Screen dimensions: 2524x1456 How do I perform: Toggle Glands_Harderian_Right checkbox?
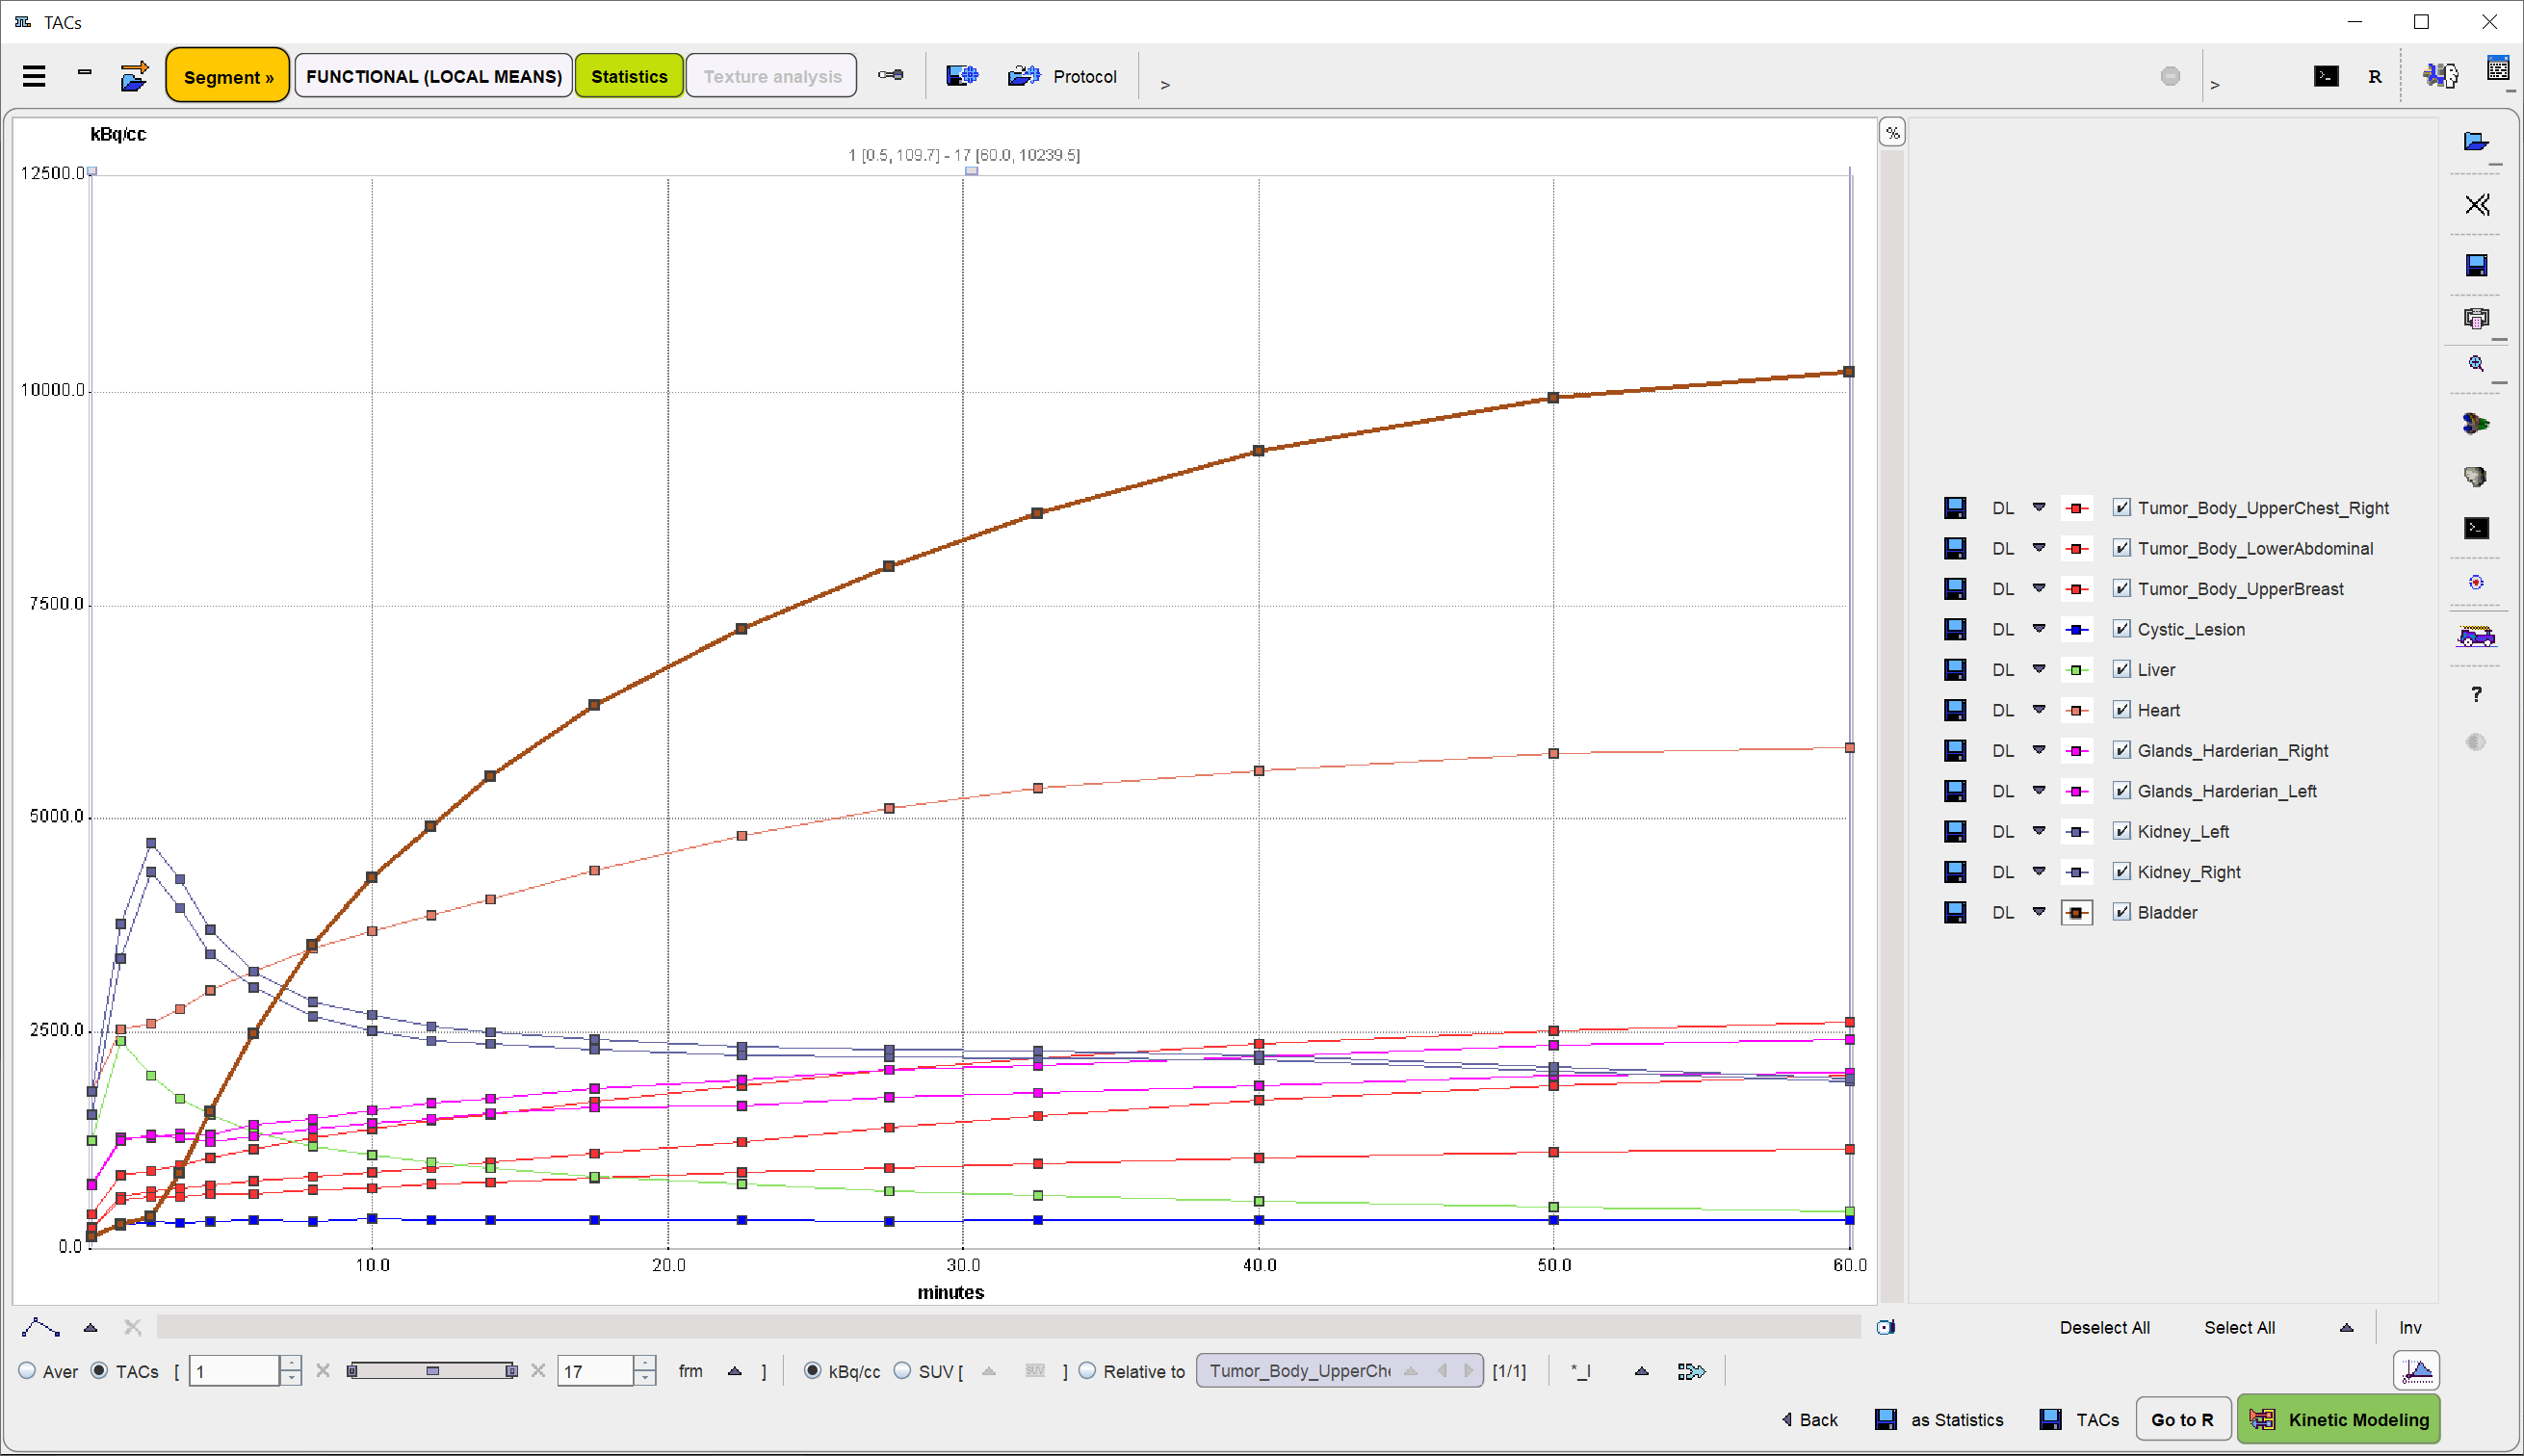tap(2122, 750)
